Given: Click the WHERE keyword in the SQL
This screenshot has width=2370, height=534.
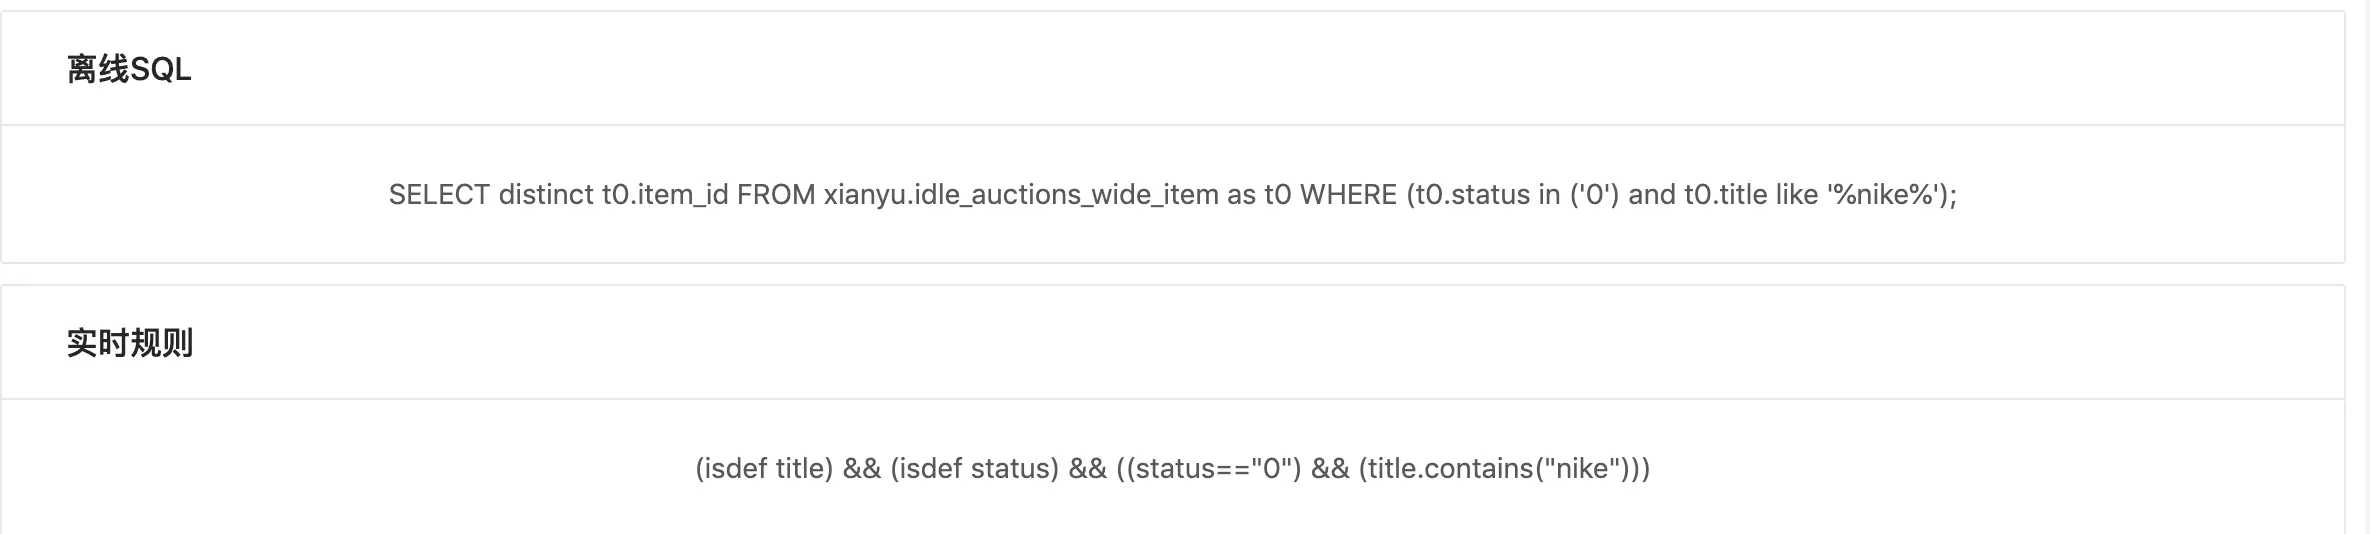Looking at the screenshot, I should [x=1348, y=194].
